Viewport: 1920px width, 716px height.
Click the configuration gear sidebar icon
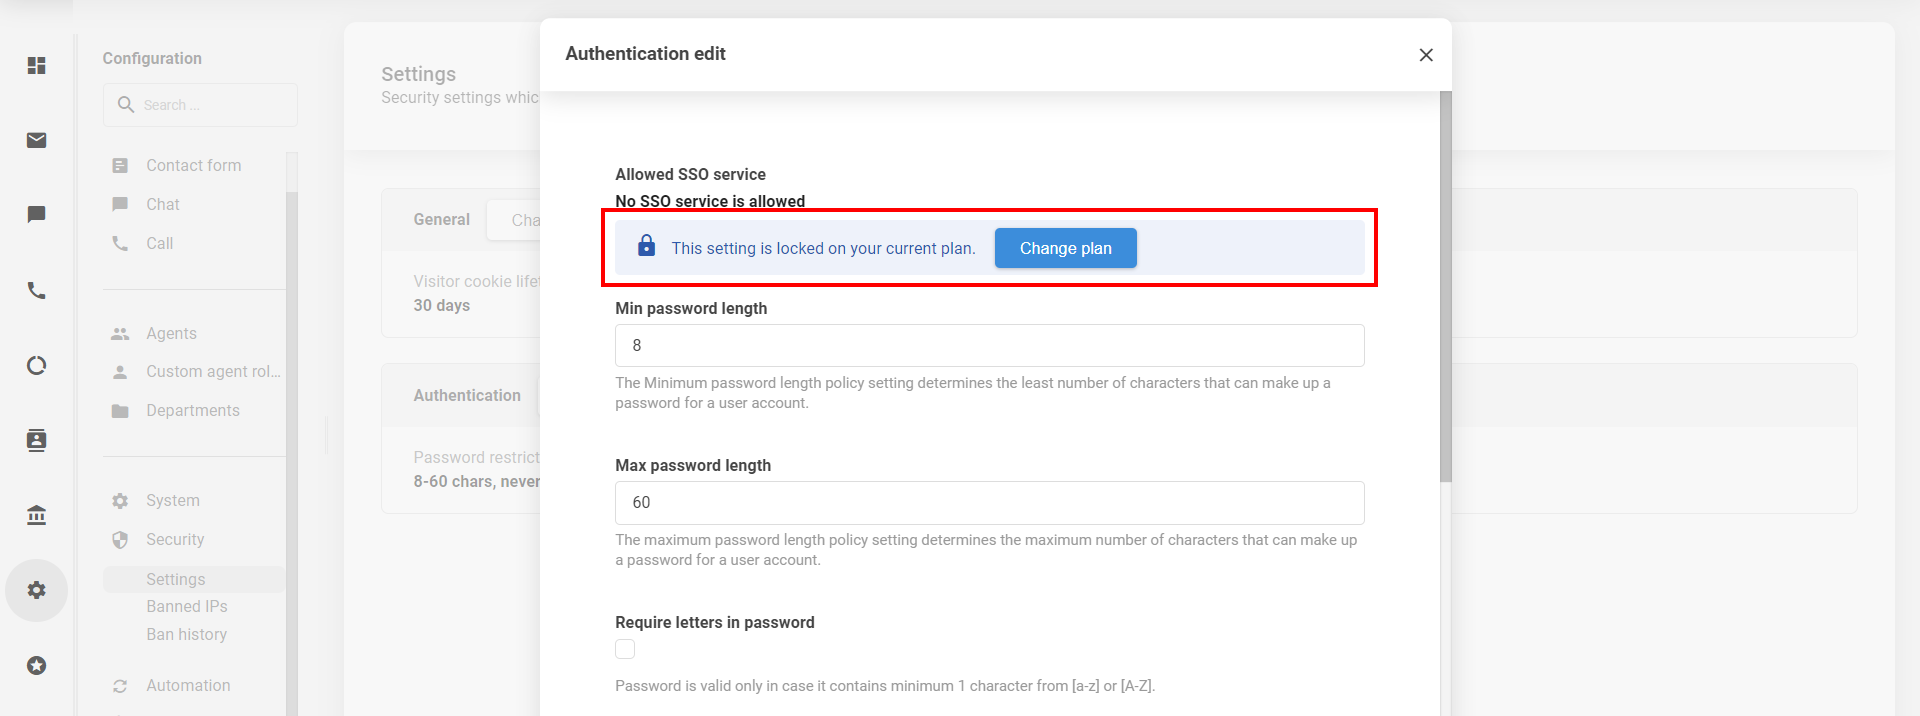pyautogui.click(x=37, y=590)
